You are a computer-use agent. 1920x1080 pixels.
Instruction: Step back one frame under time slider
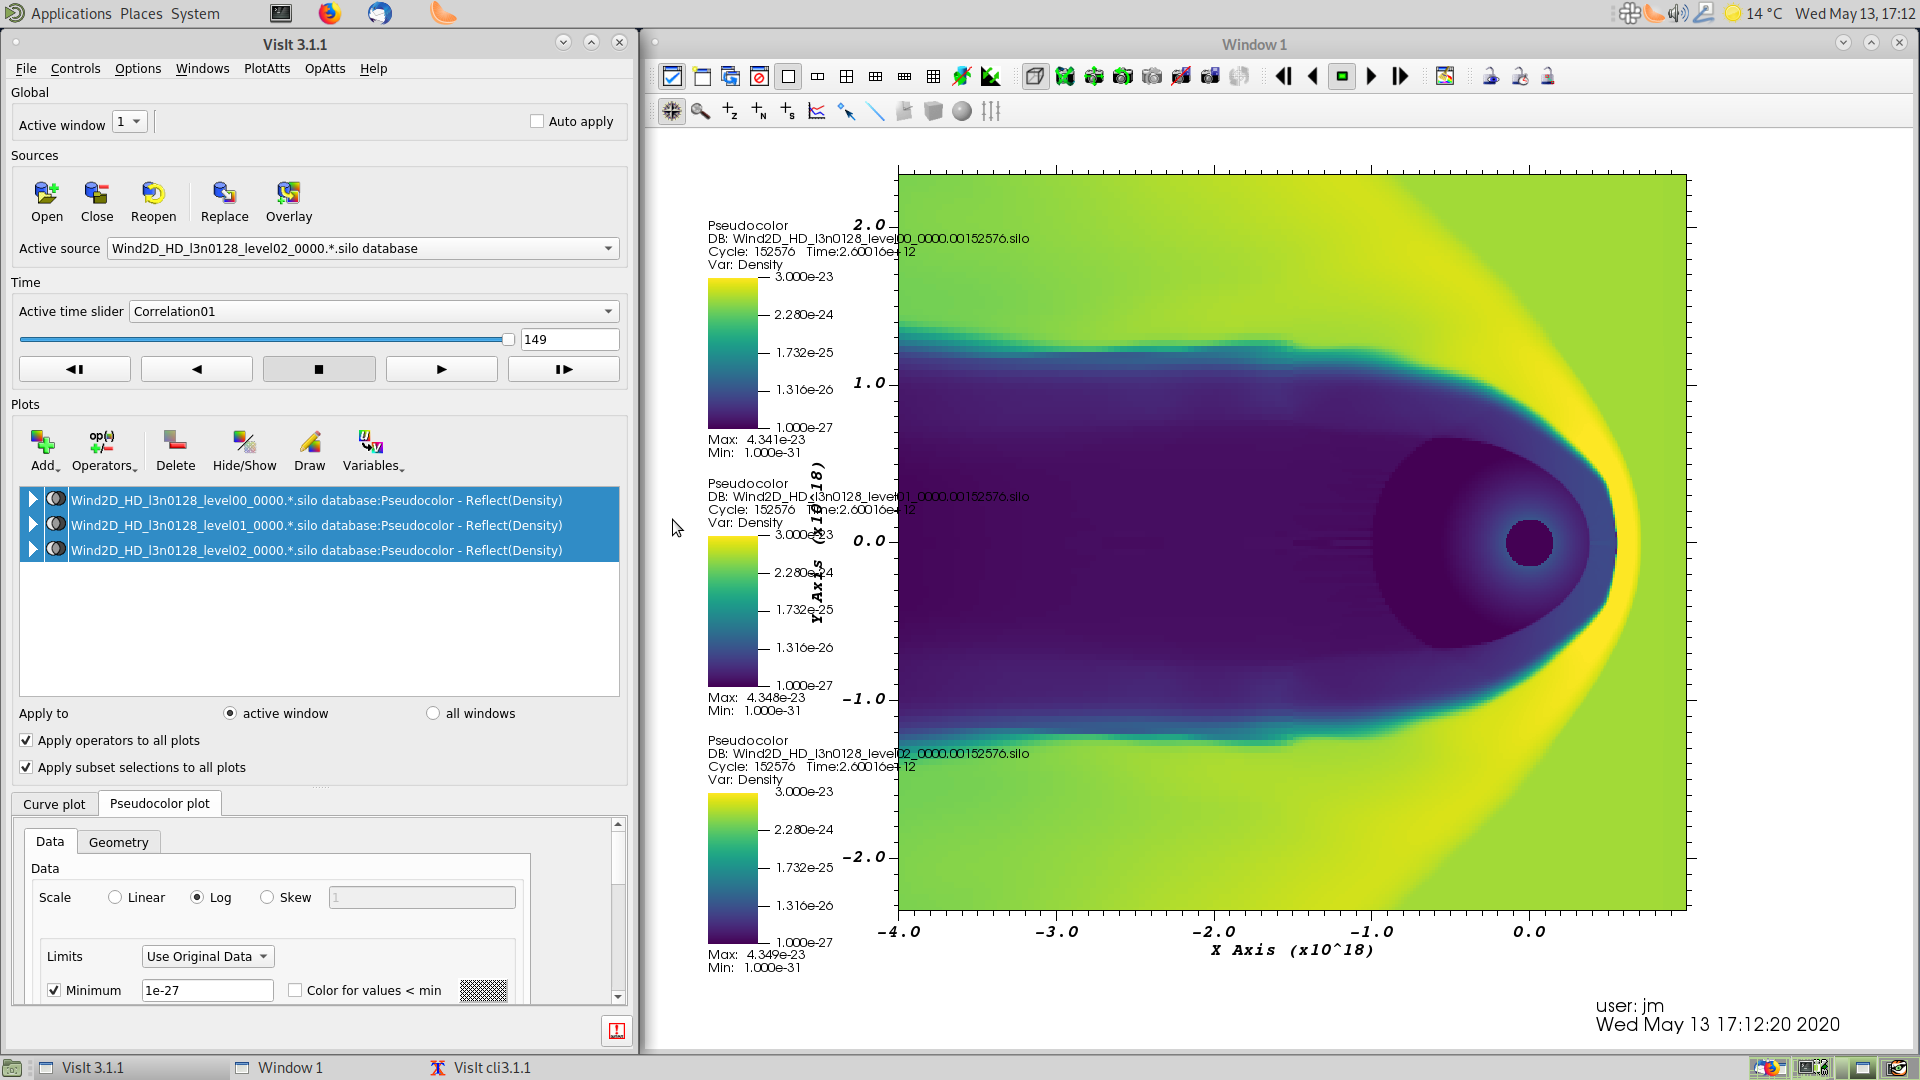click(x=75, y=369)
